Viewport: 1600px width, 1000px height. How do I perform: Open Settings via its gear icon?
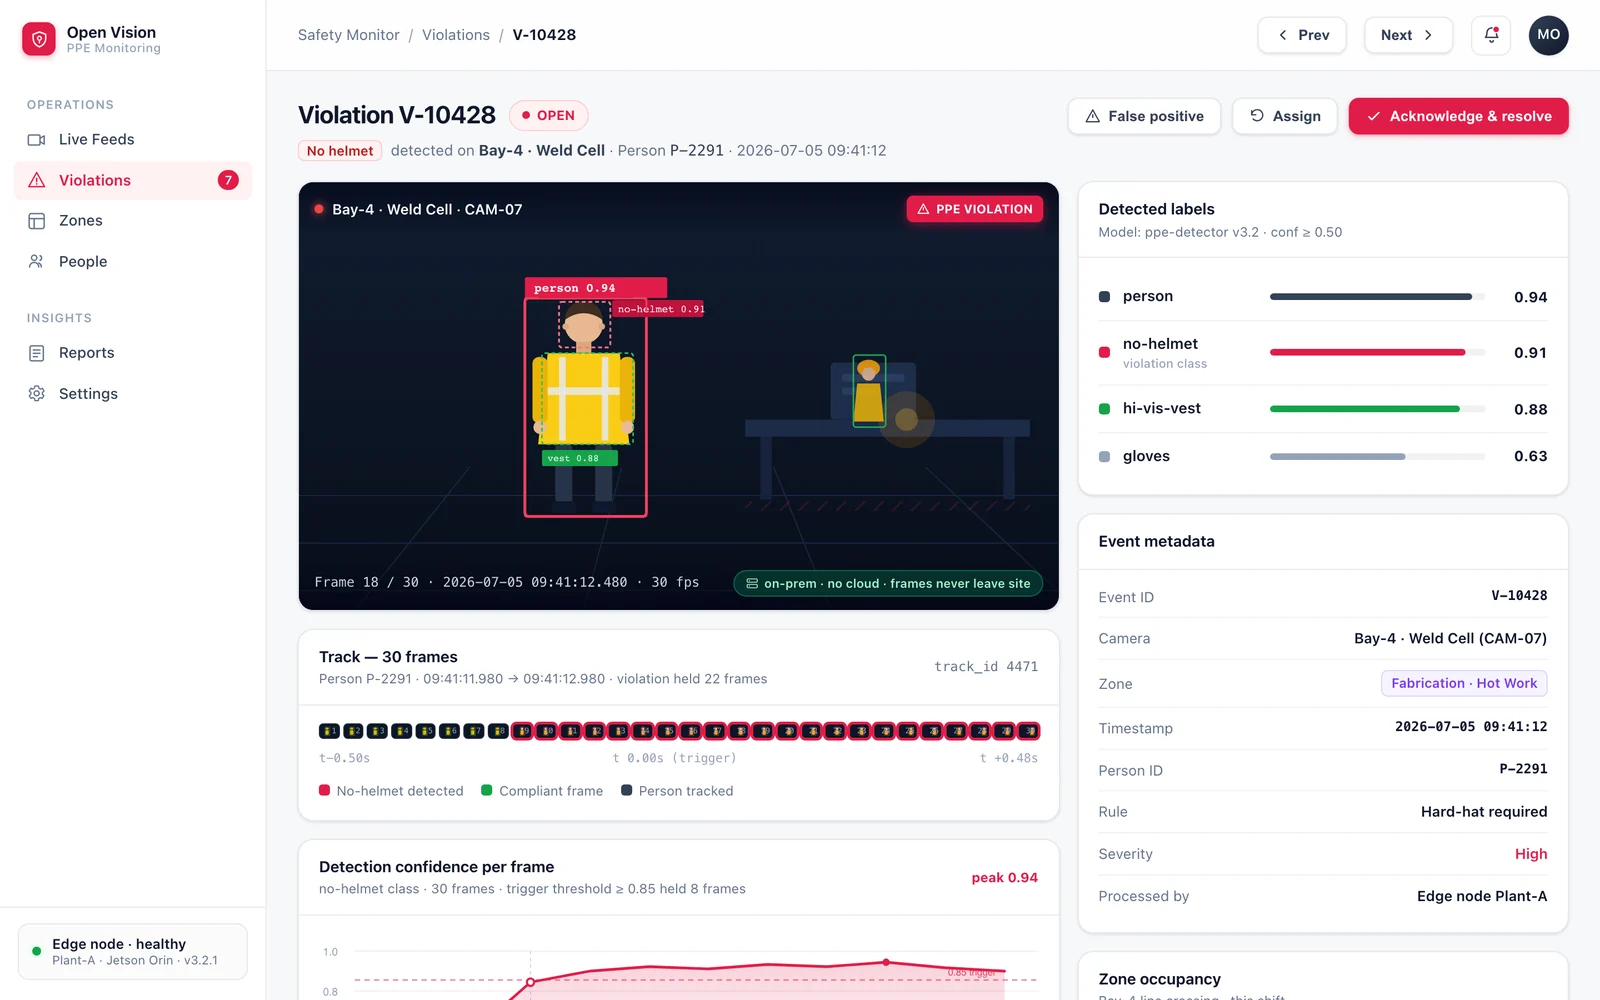[37, 394]
